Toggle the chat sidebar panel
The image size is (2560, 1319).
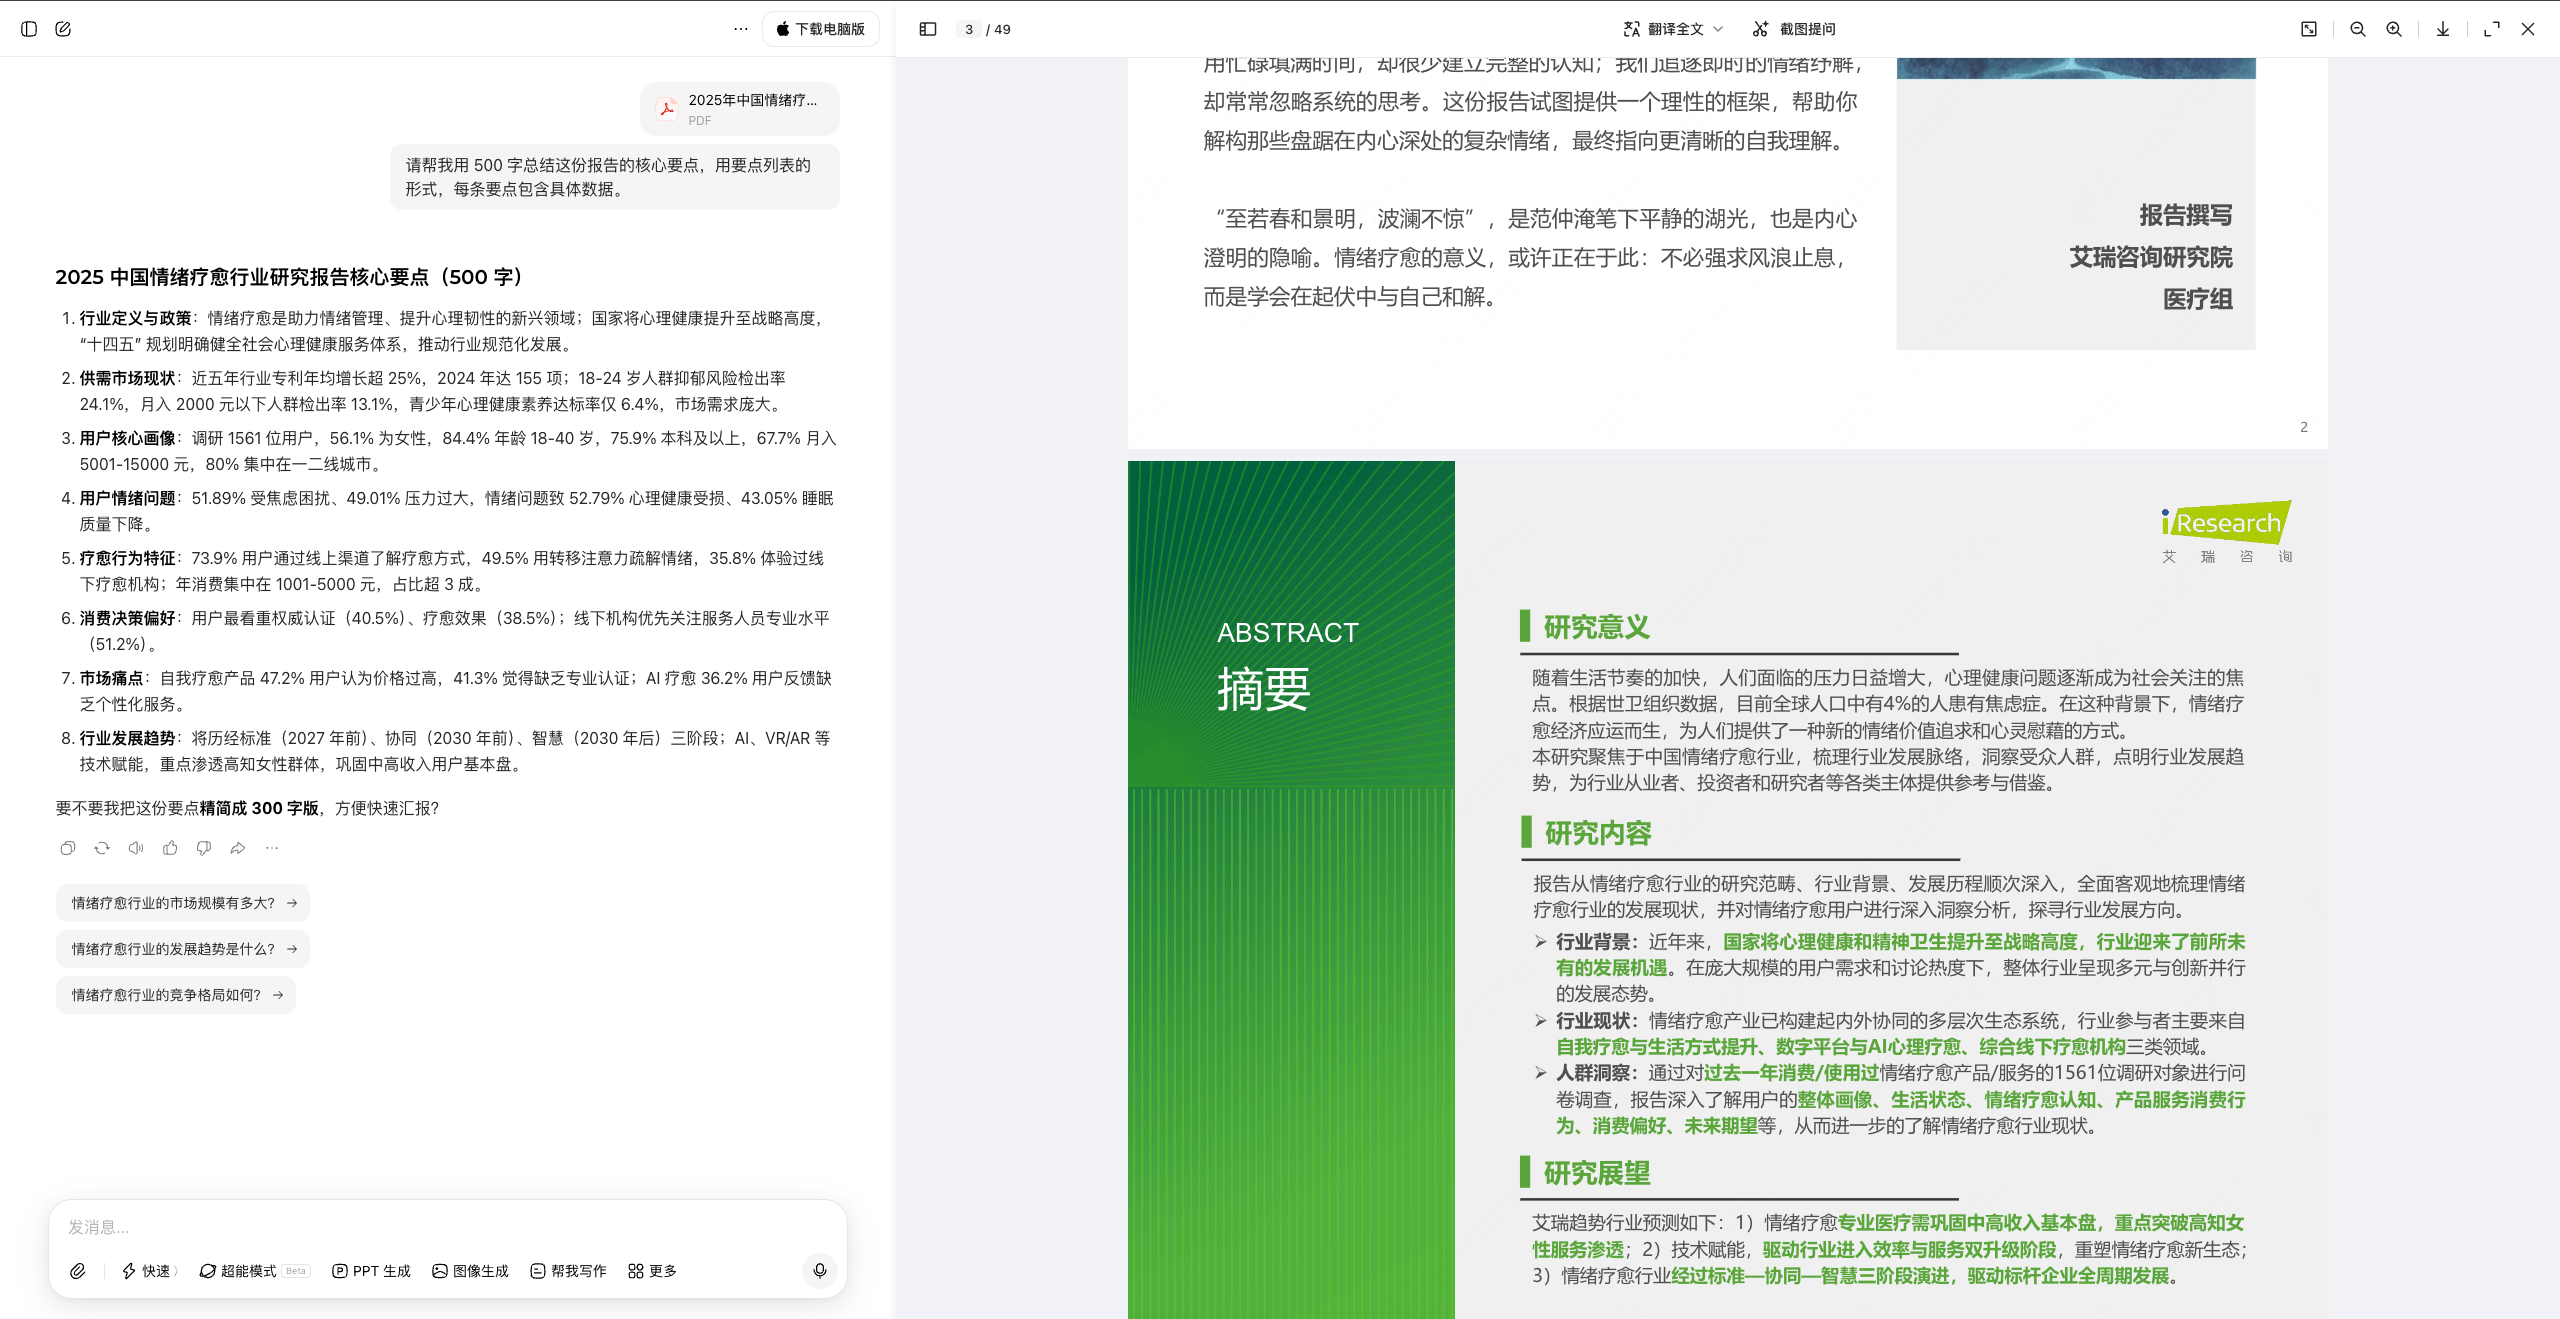point(29,29)
